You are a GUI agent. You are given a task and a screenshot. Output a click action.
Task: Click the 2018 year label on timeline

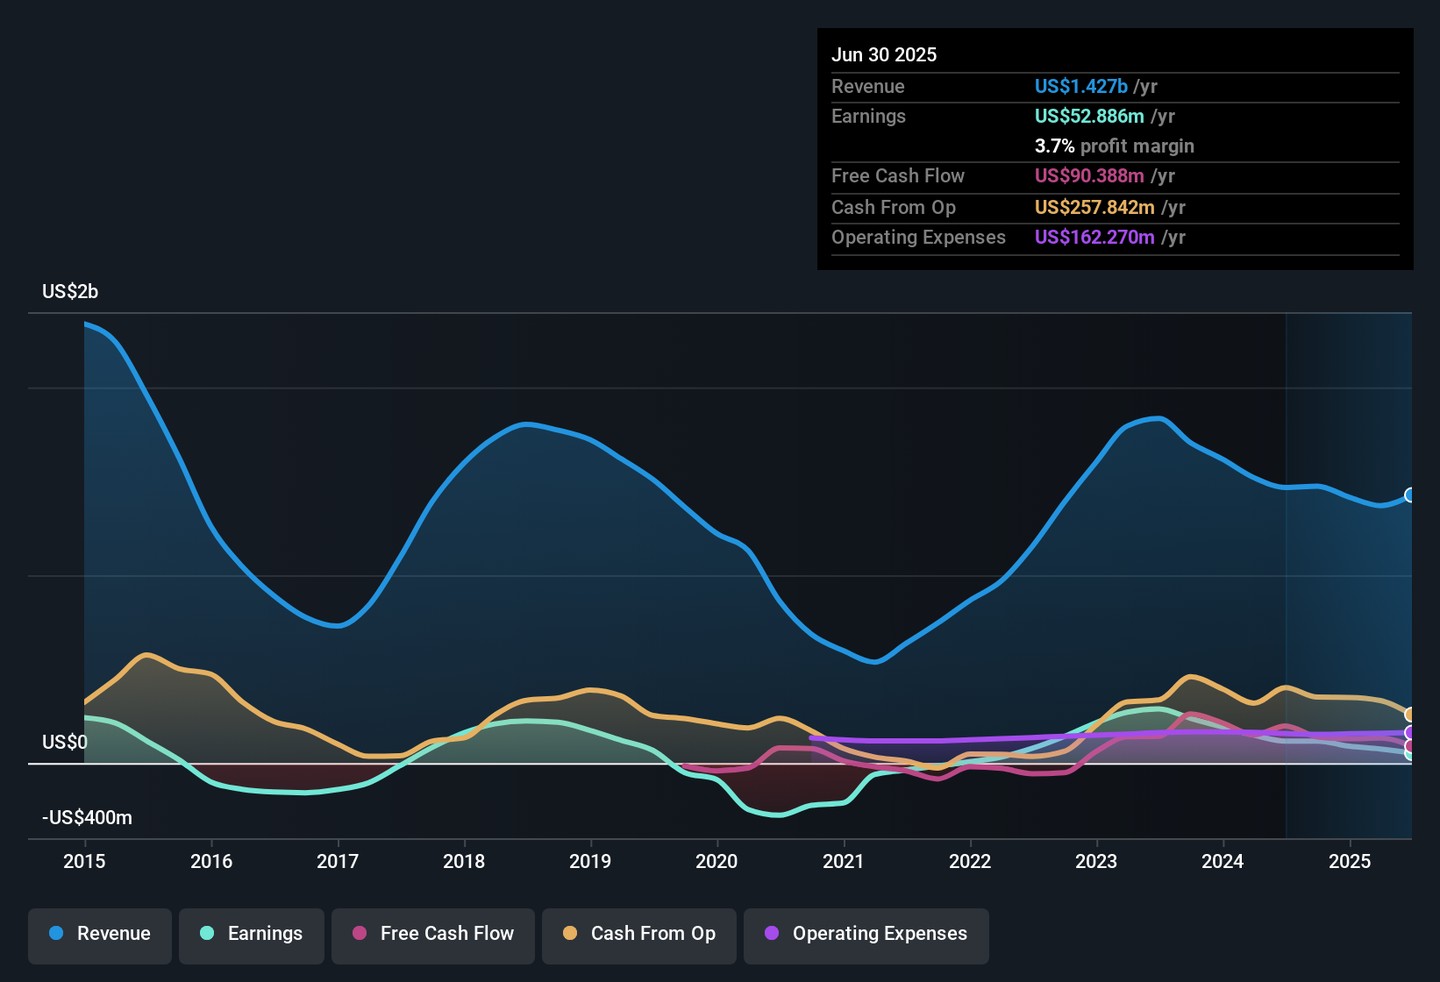pyautogui.click(x=464, y=862)
